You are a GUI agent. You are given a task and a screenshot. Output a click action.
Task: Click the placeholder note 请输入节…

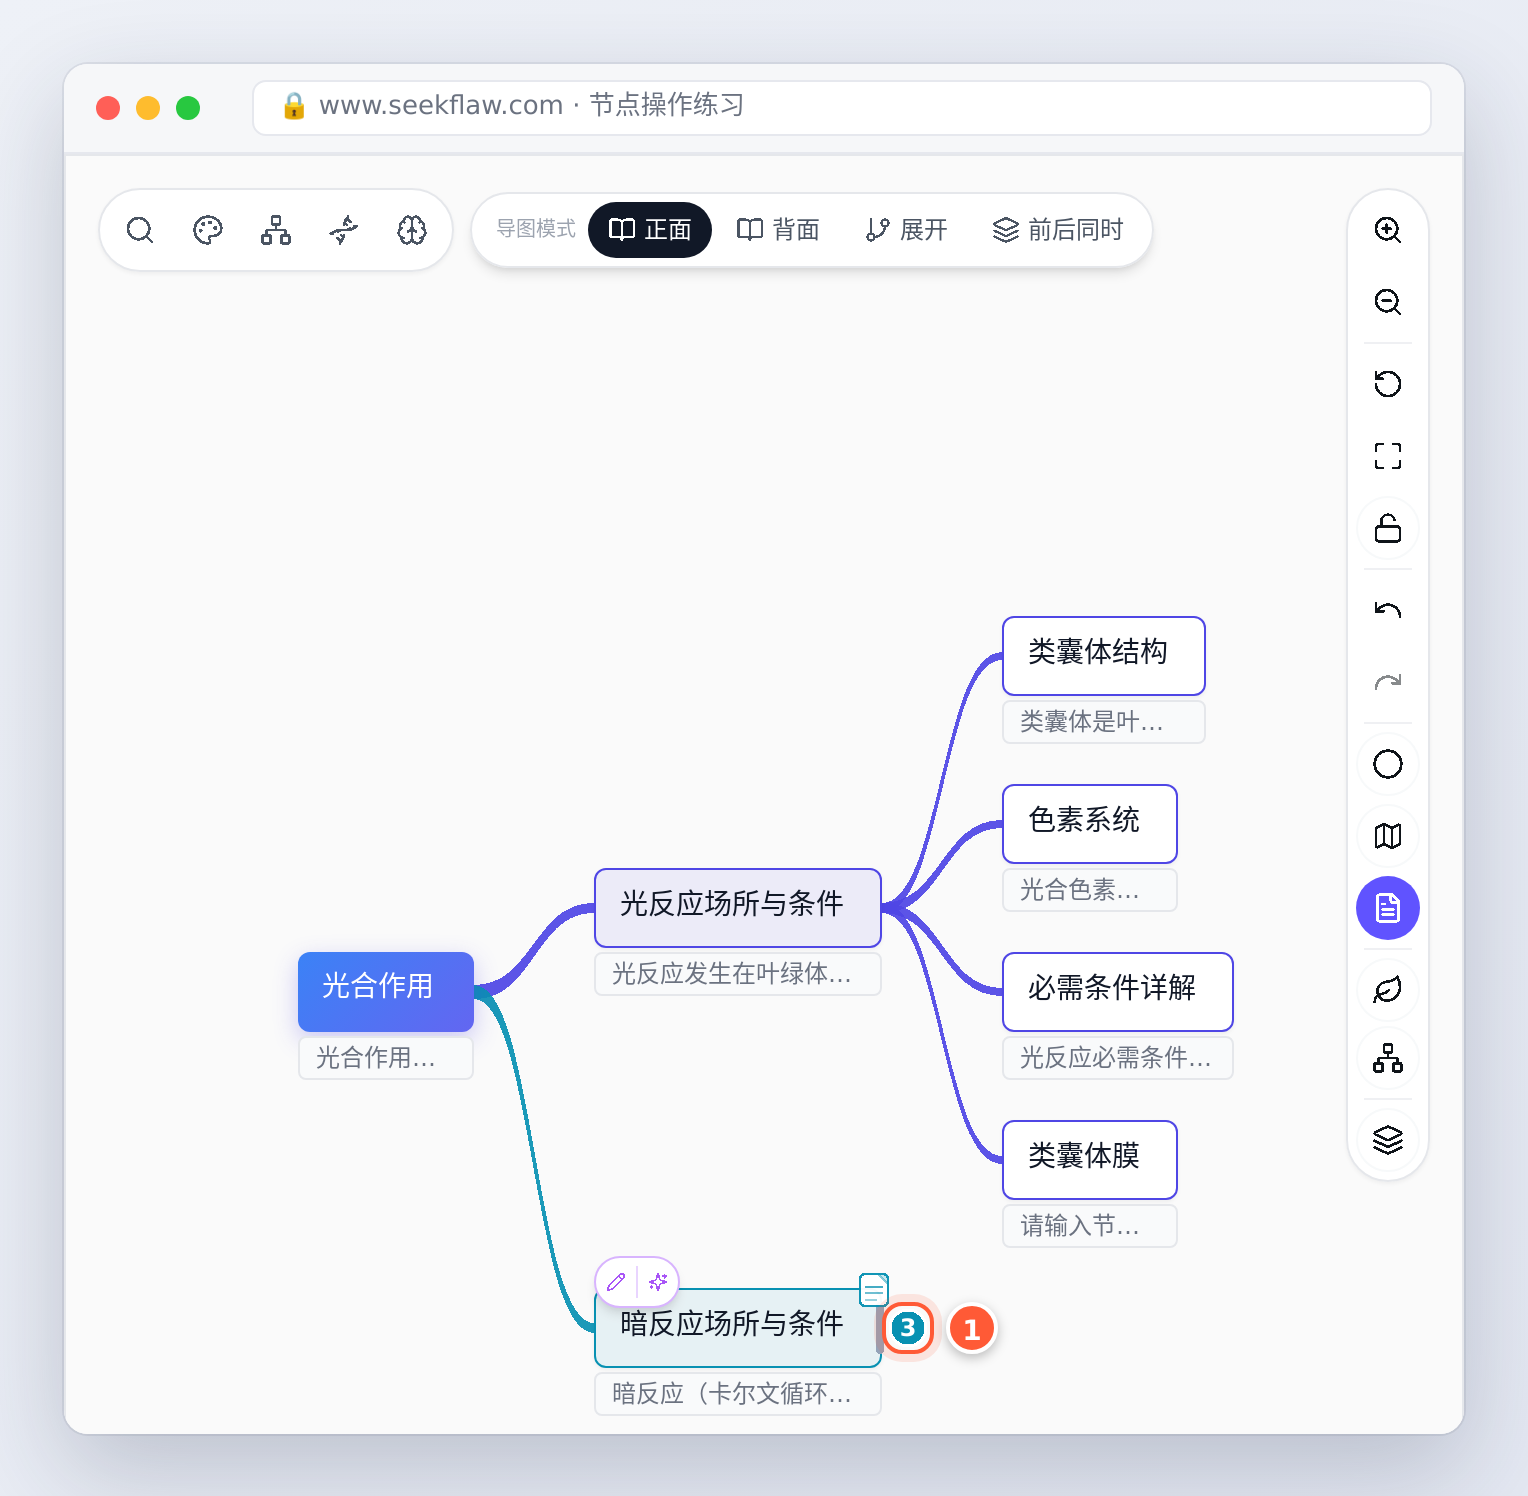1090,1226
